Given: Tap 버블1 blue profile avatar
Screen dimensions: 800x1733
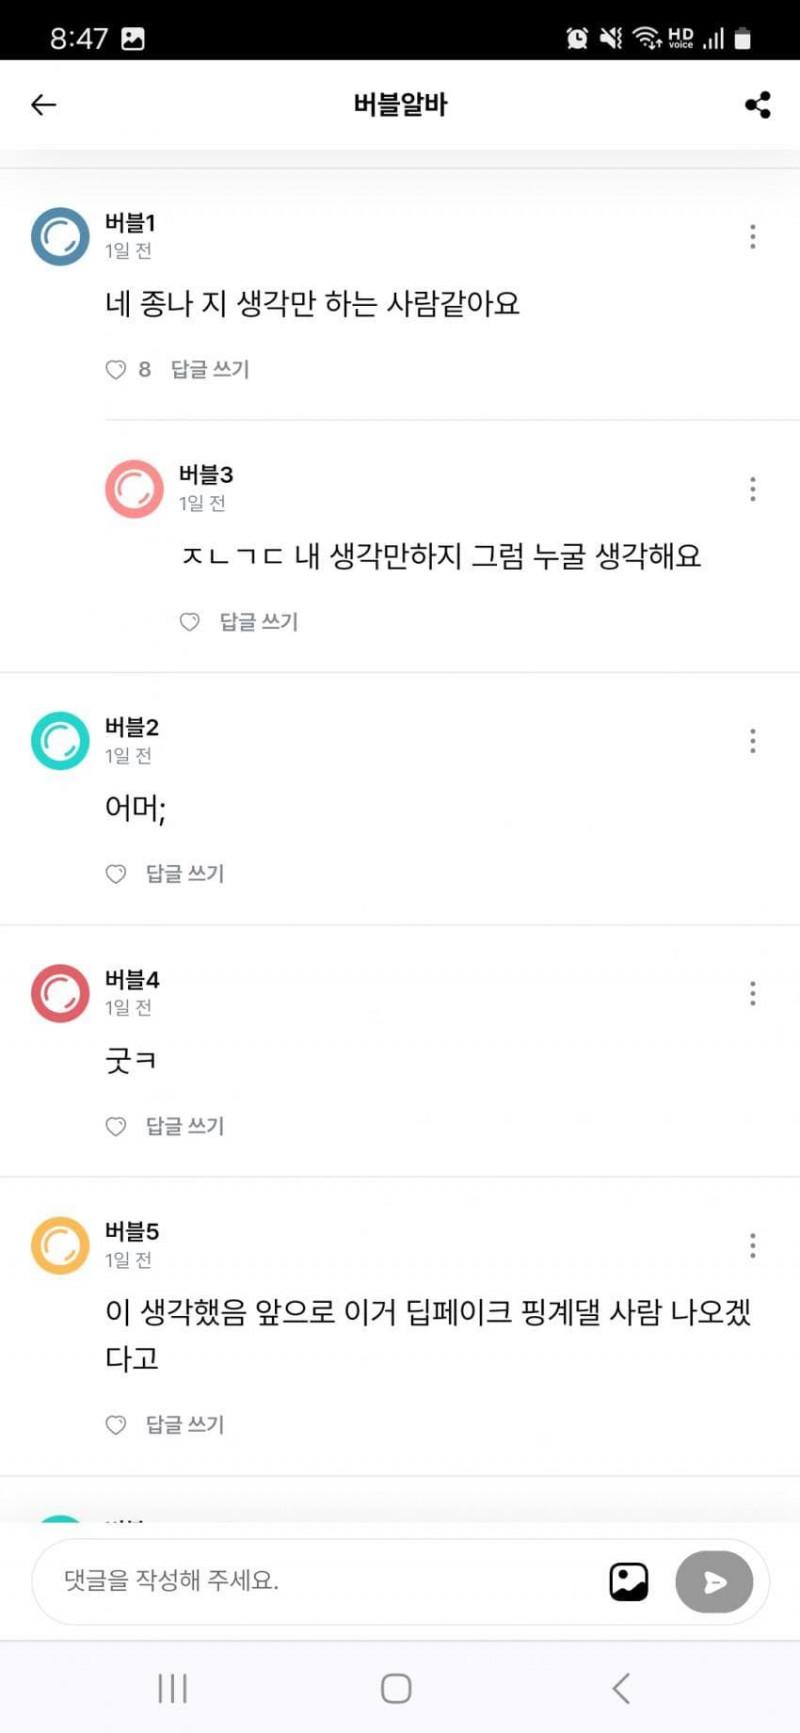Looking at the screenshot, I should pyautogui.click(x=60, y=237).
